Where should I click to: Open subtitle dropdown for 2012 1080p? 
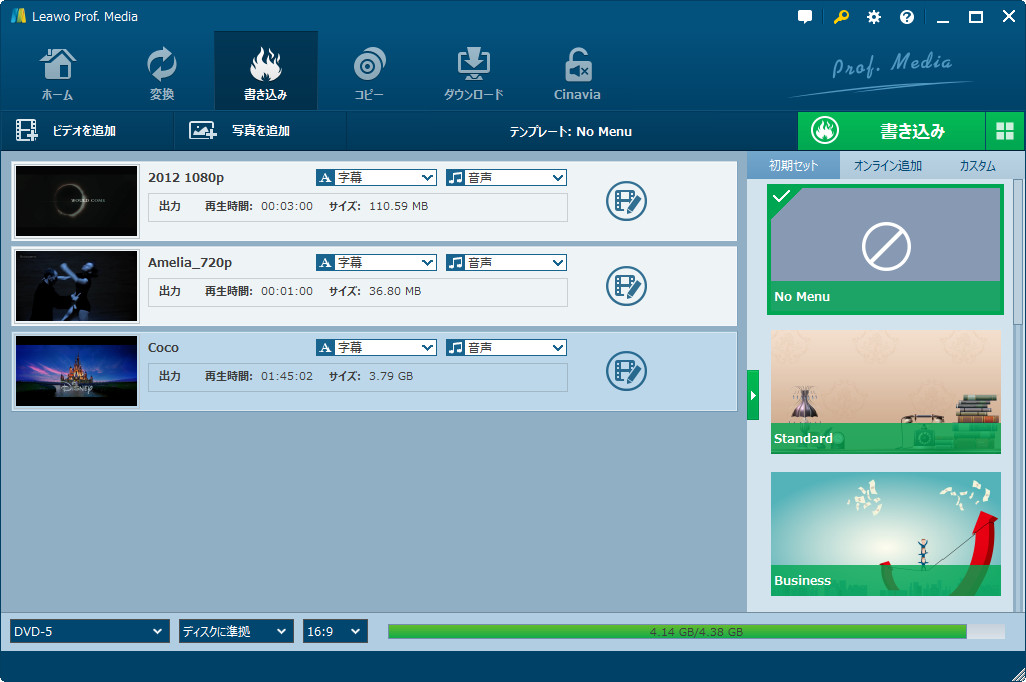point(376,177)
